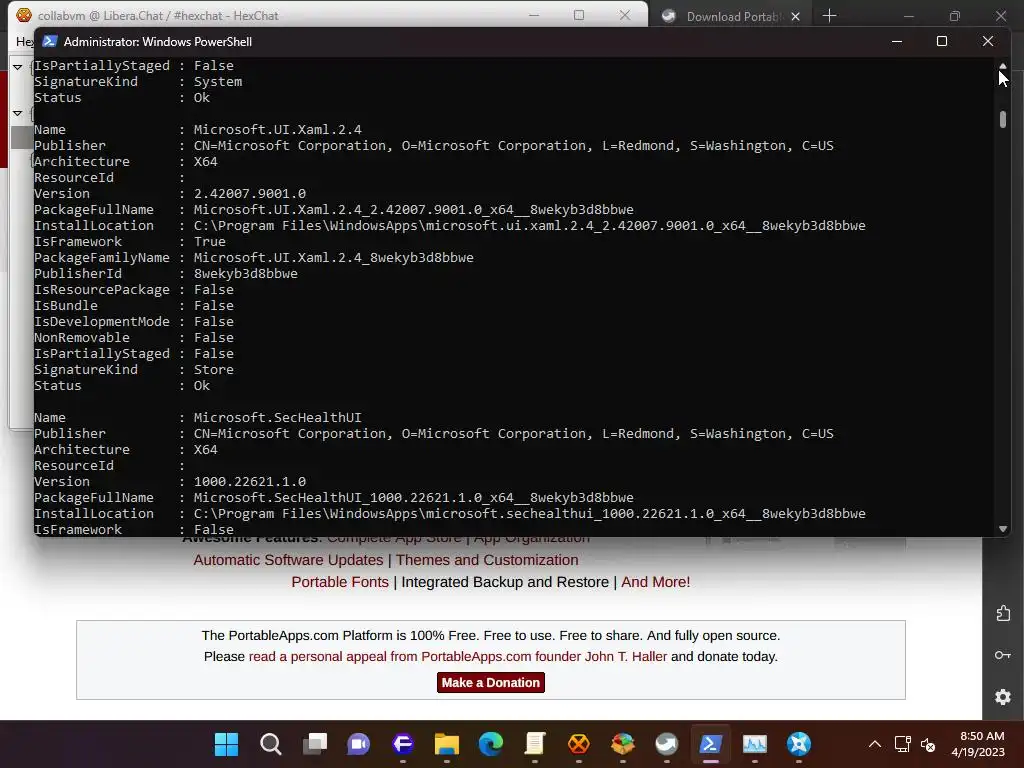This screenshot has width=1024, height=768.
Task: Open taskbar Search
Action: click(x=270, y=744)
